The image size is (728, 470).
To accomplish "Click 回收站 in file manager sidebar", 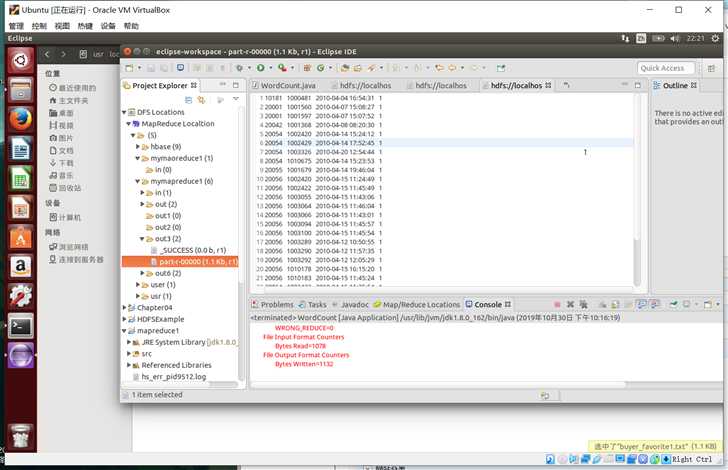I will click(x=65, y=188).
